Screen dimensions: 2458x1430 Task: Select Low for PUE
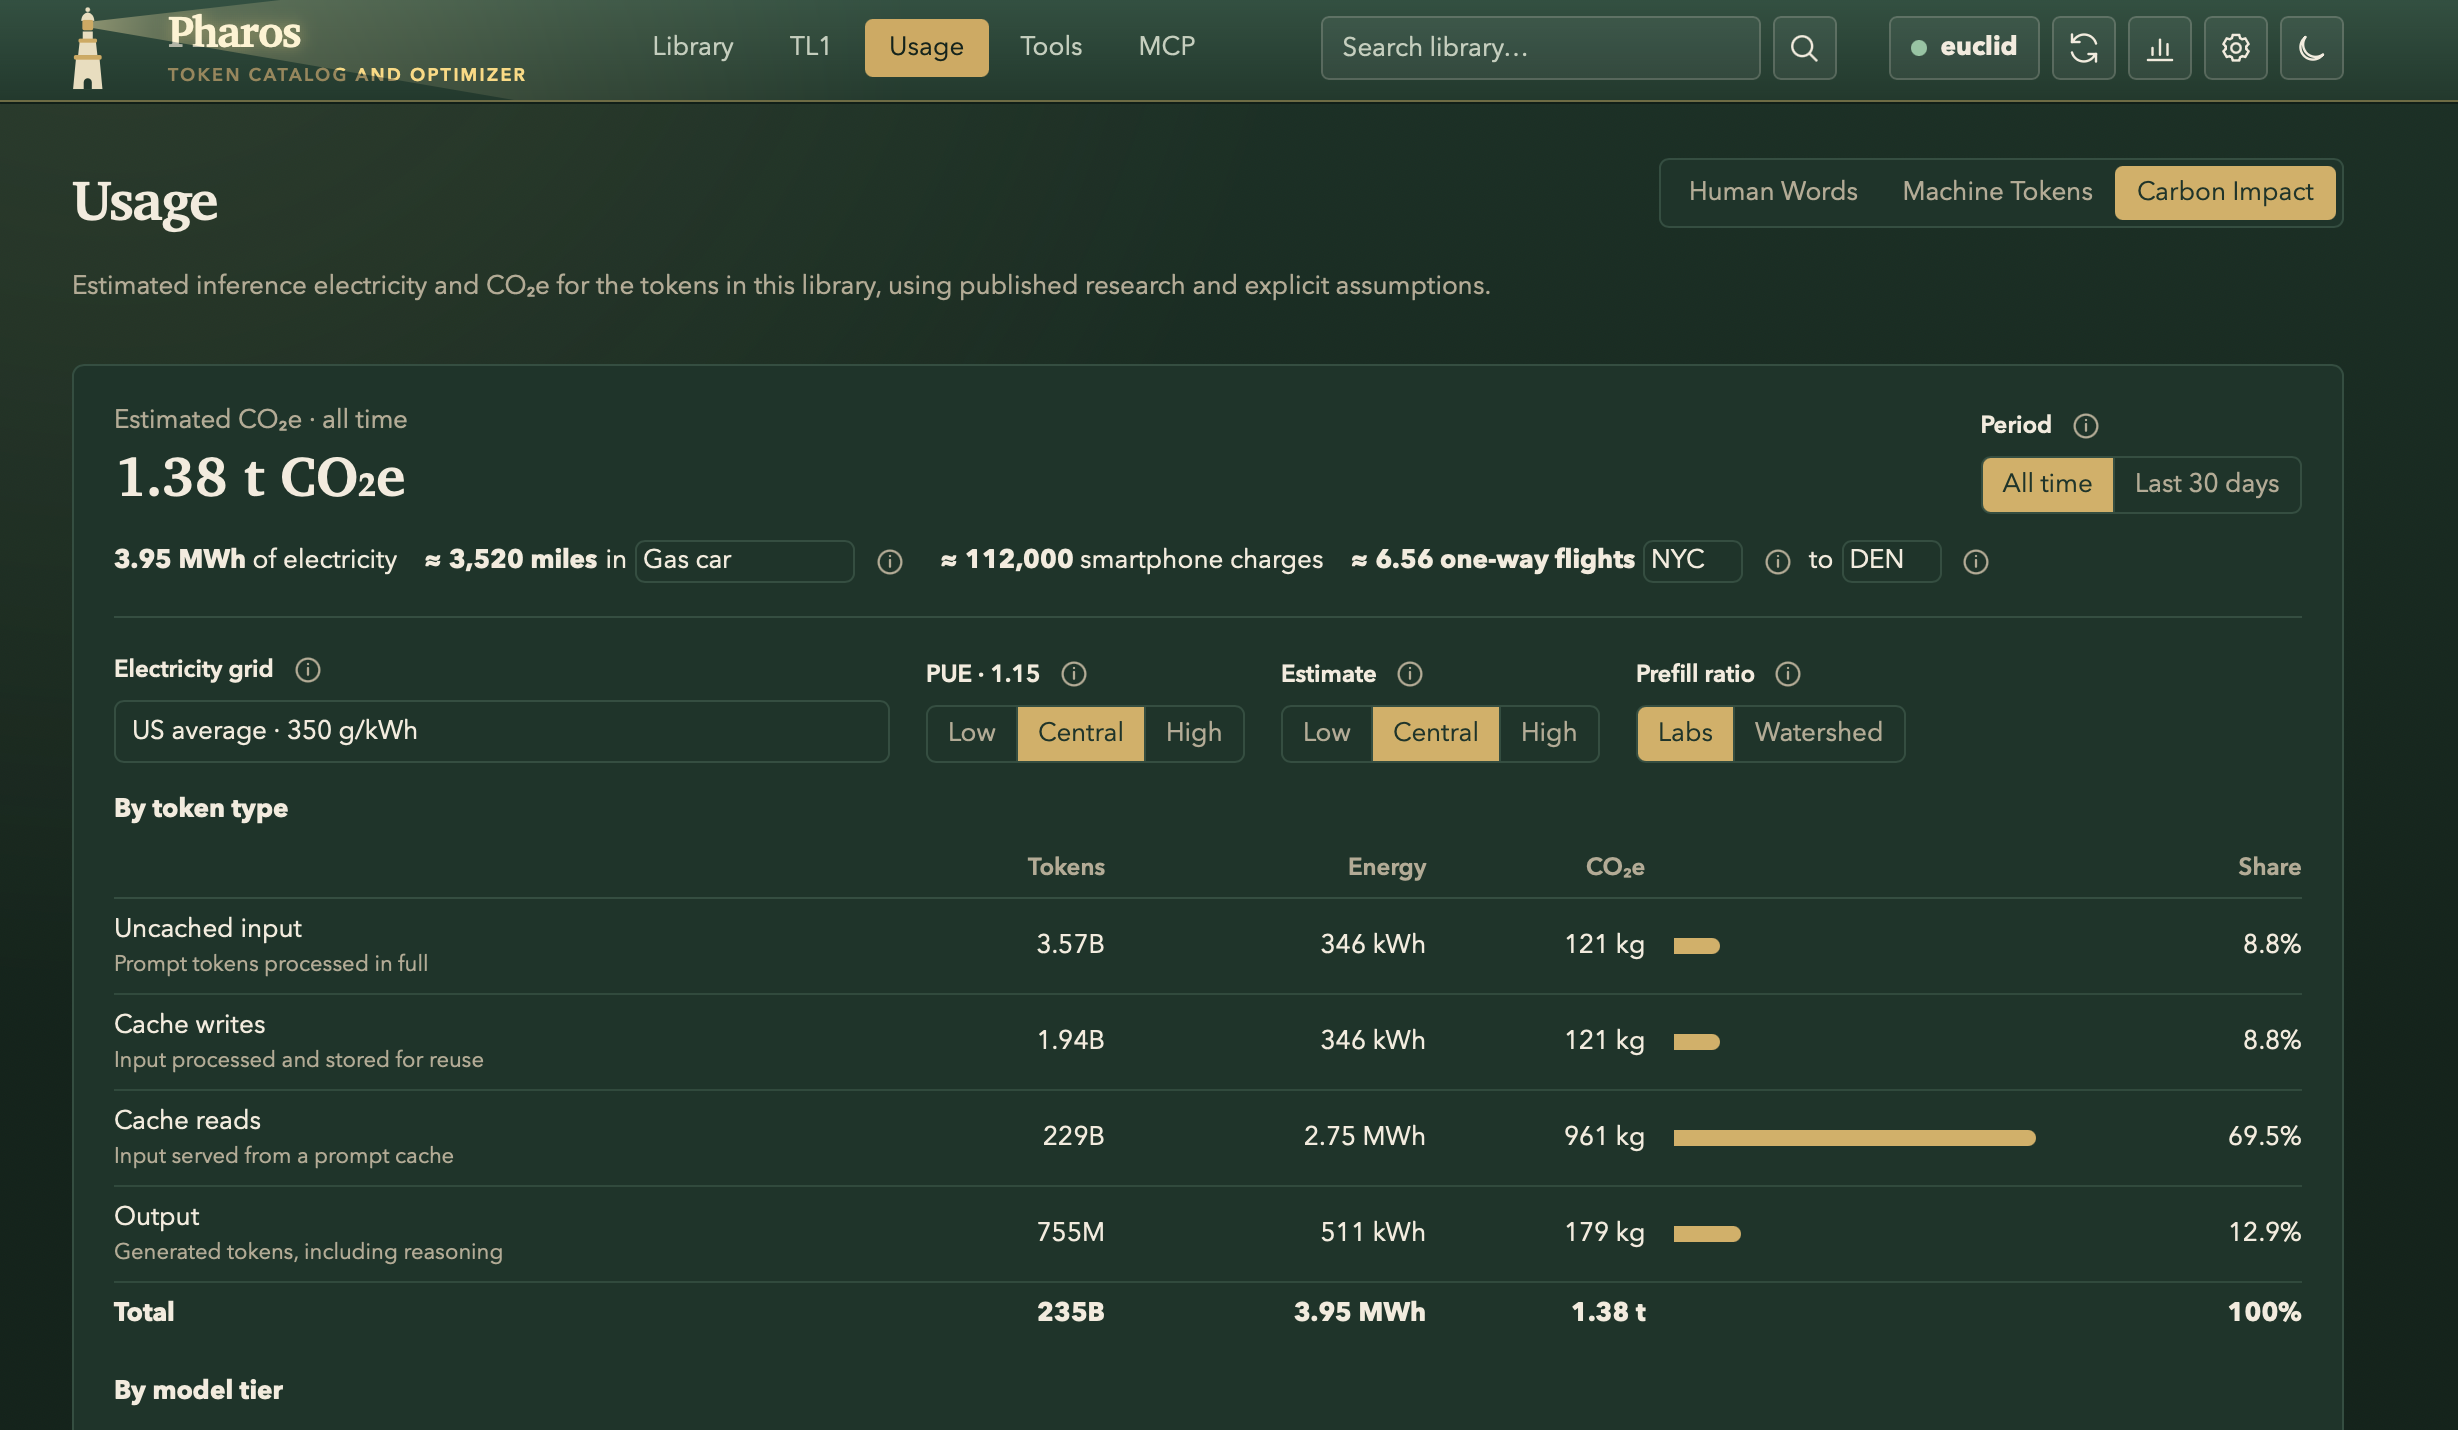(971, 733)
